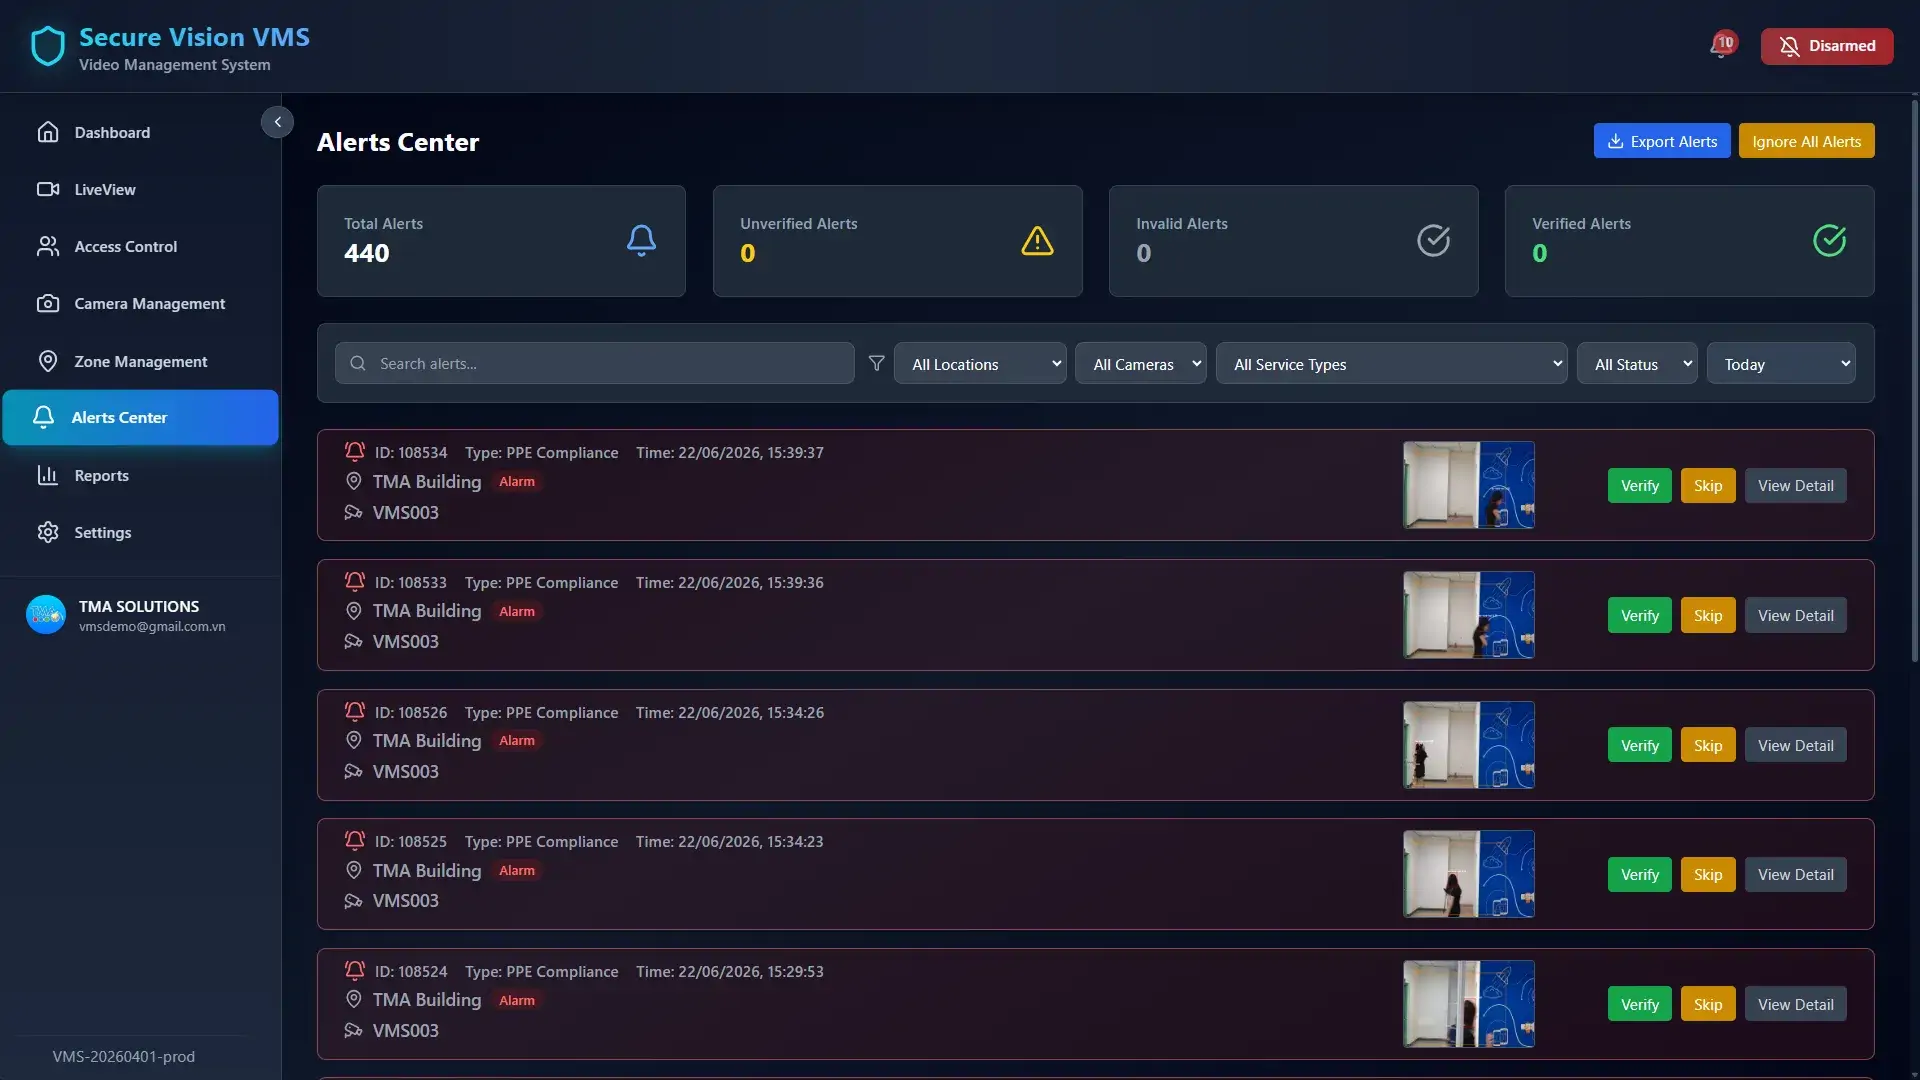Image resolution: width=1920 pixels, height=1080 pixels.
Task: Verify alert ID 108524
Action: click(x=1639, y=1004)
